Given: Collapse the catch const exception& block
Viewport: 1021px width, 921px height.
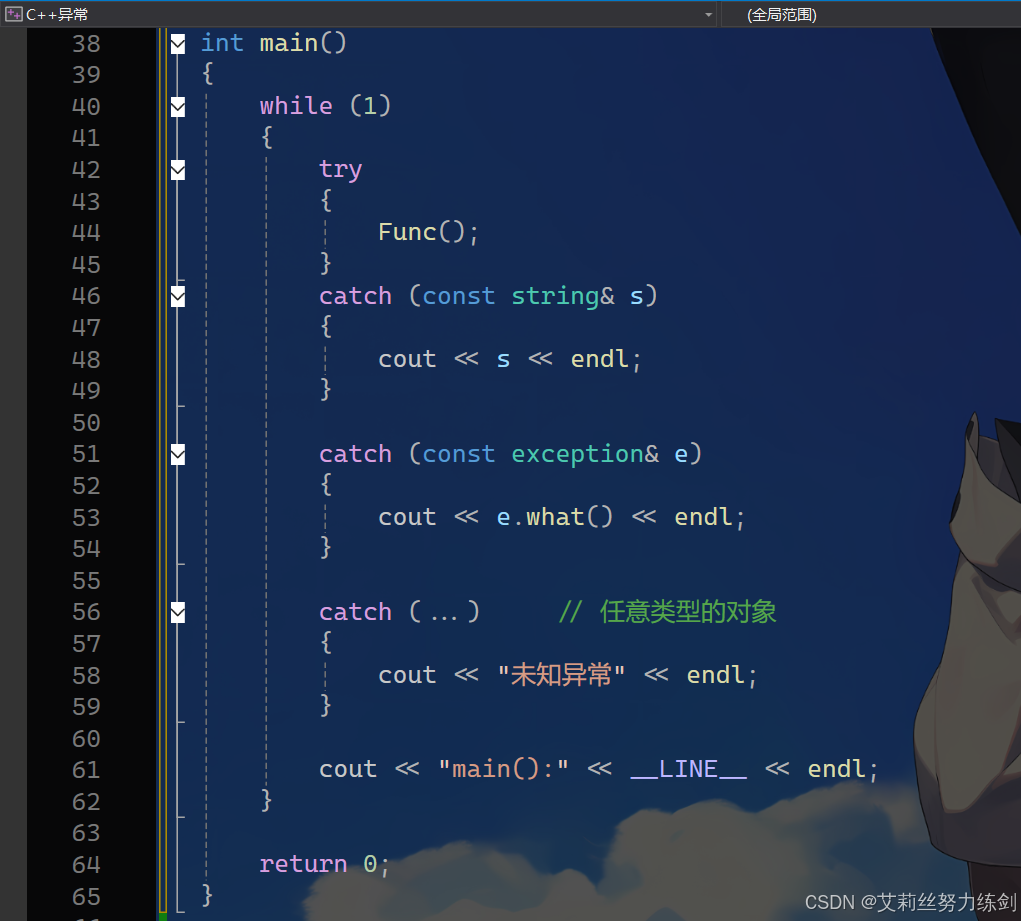Looking at the screenshot, I should pos(178,455).
